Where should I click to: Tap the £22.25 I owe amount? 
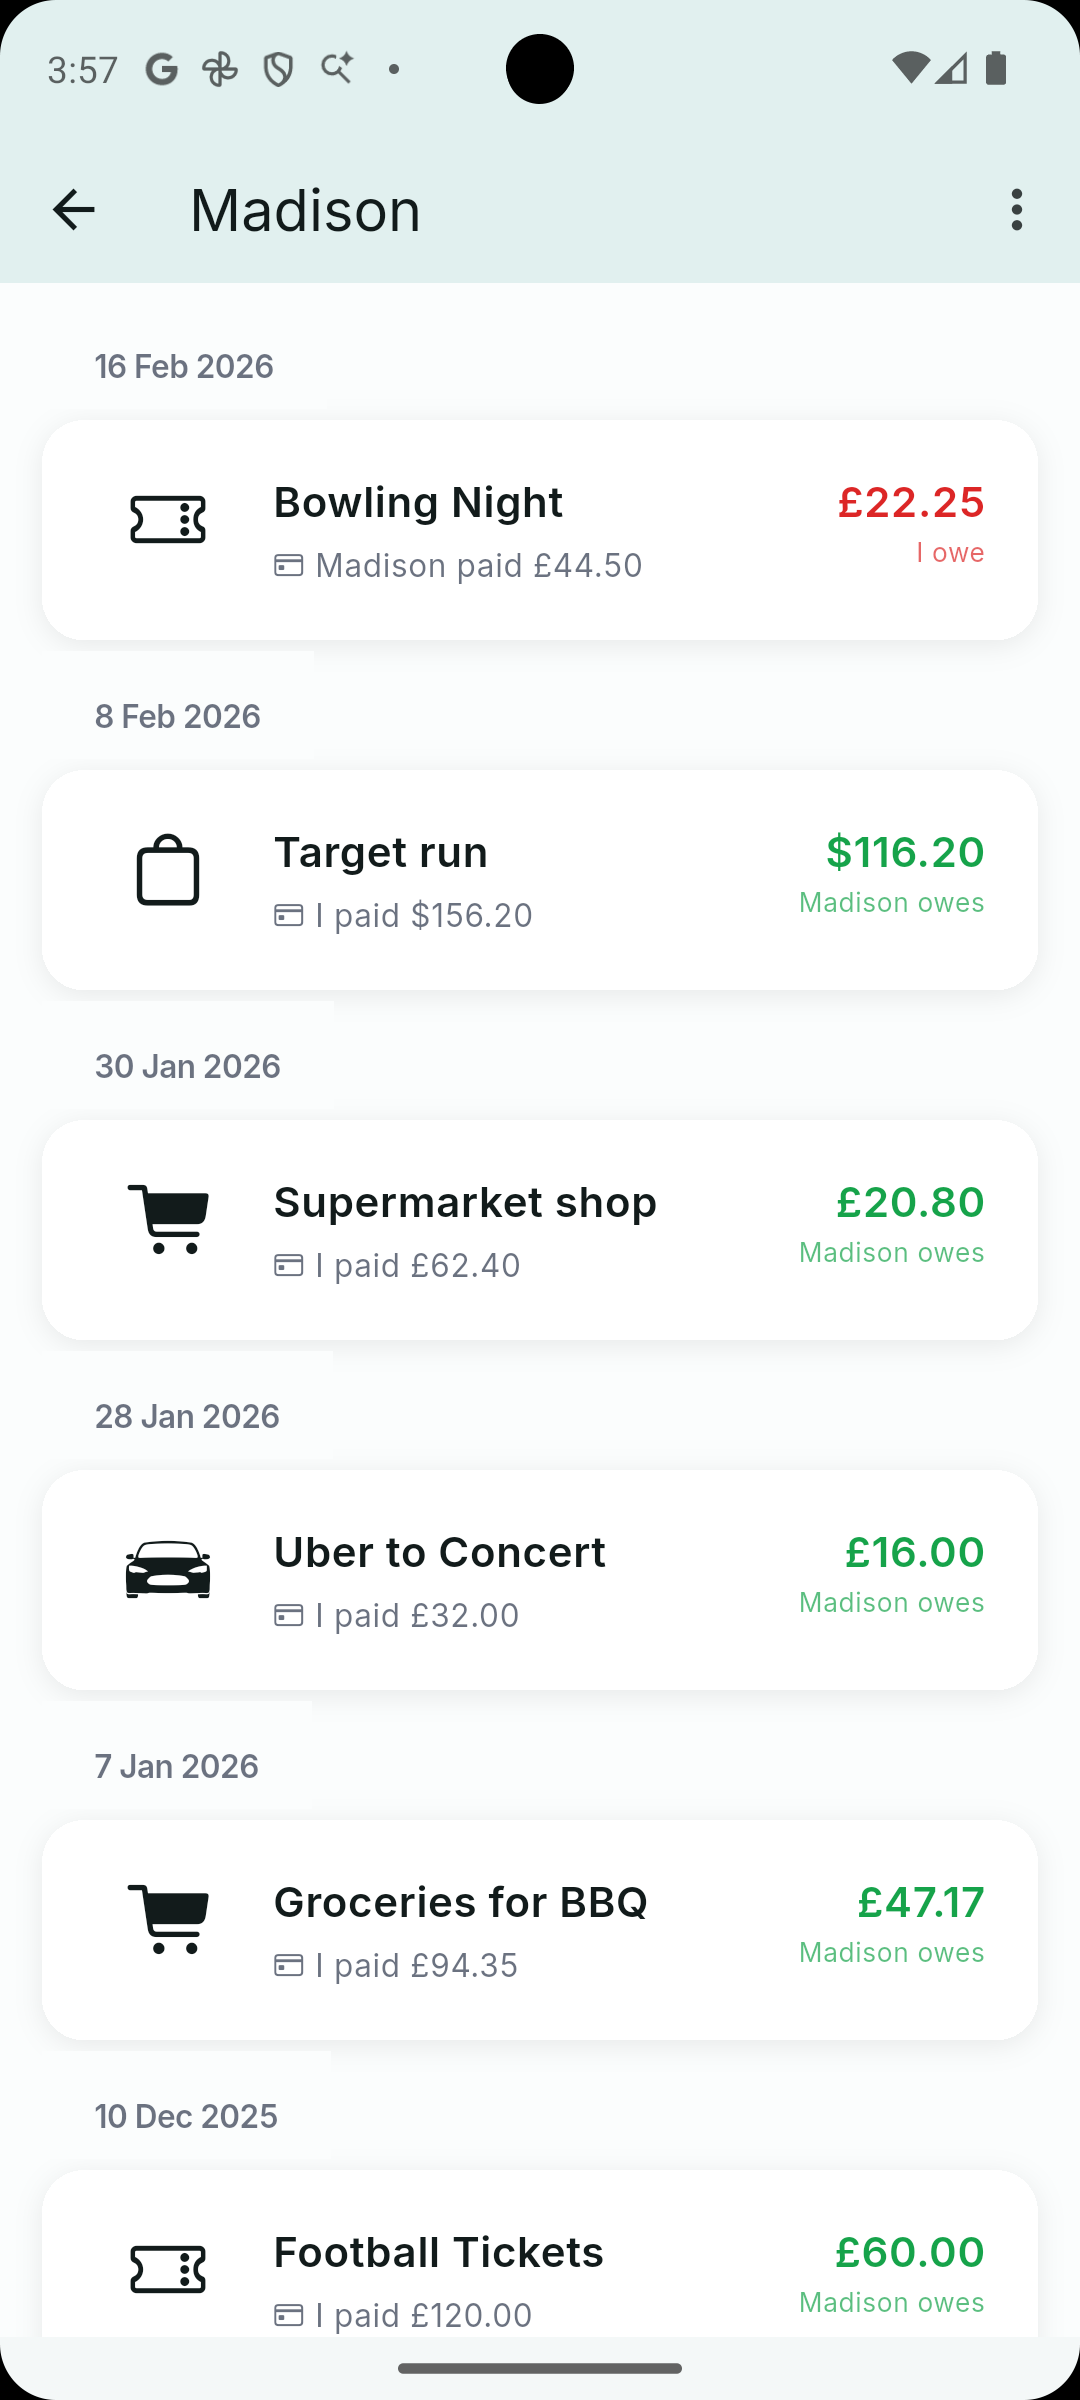910,503
